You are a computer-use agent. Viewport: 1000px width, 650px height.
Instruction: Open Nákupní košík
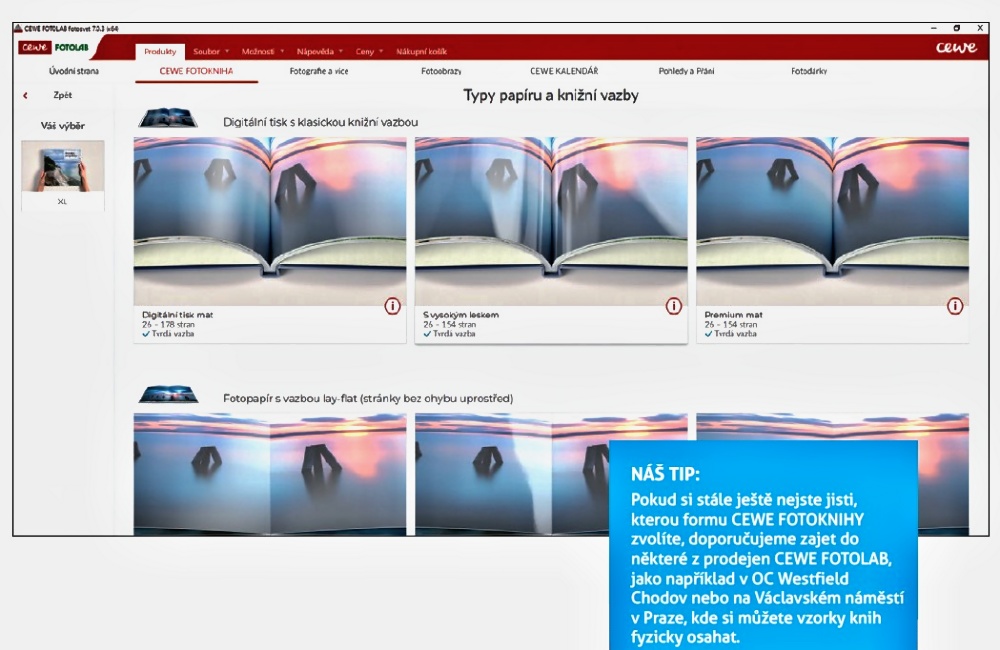[x=422, y=52]
